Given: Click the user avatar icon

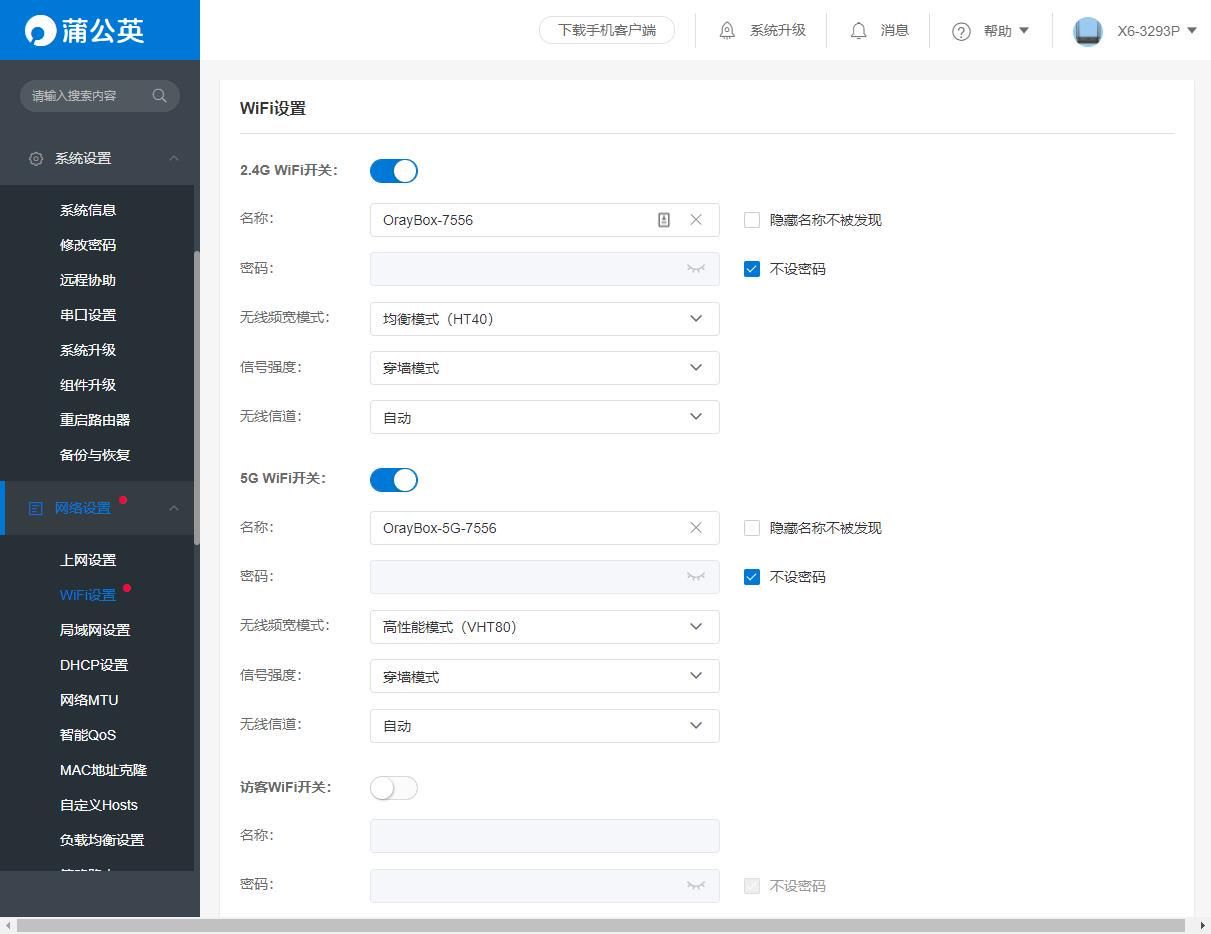Looking at the screenshot, I should coord(1087,31).
